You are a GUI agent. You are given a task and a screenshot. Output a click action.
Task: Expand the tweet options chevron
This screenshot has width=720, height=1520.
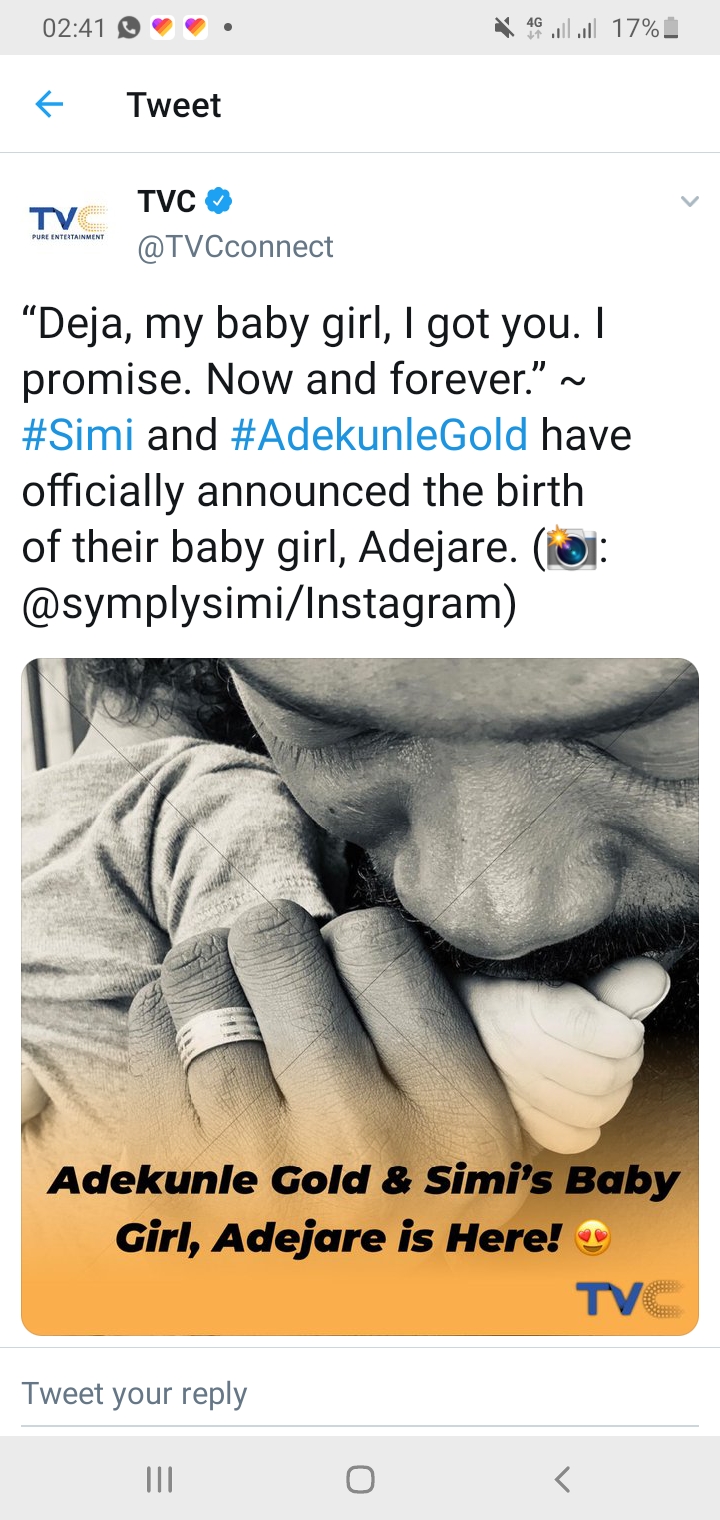[689, 202]
